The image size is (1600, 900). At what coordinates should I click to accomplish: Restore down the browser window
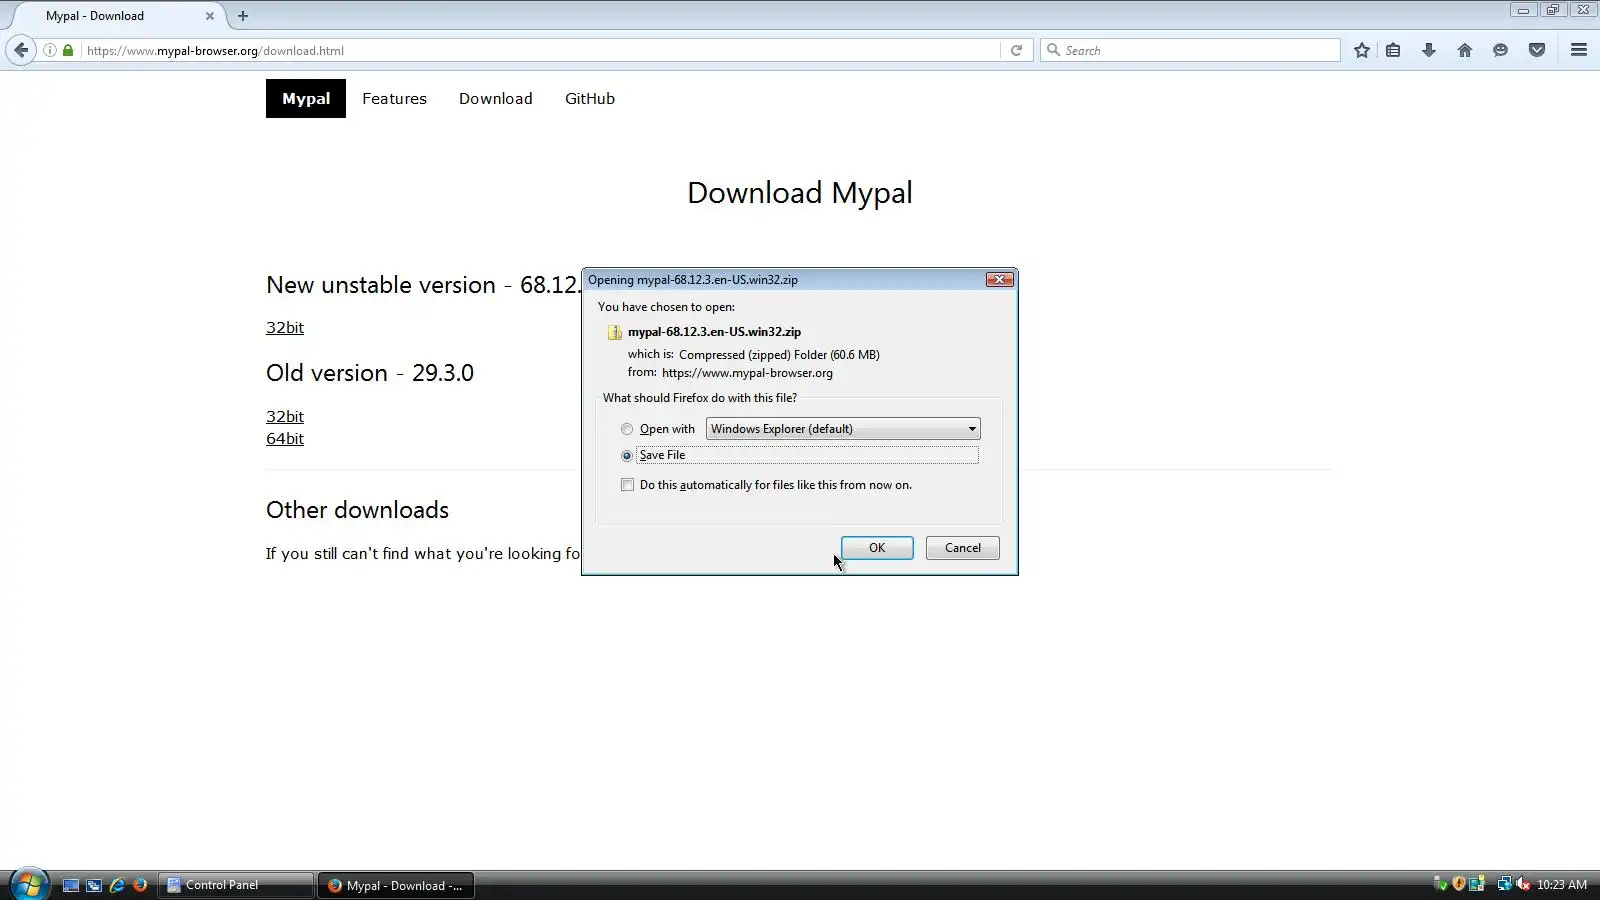1553,10
